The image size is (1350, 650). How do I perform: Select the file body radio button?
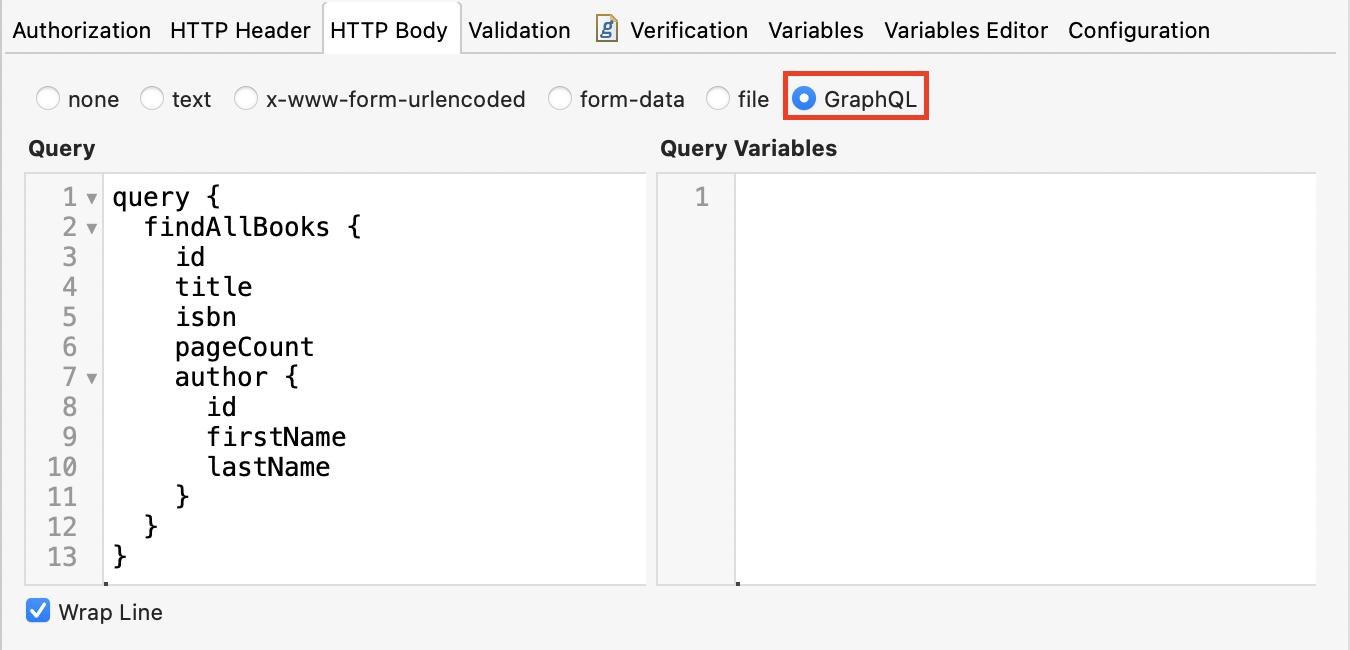[x=718, y=99]
